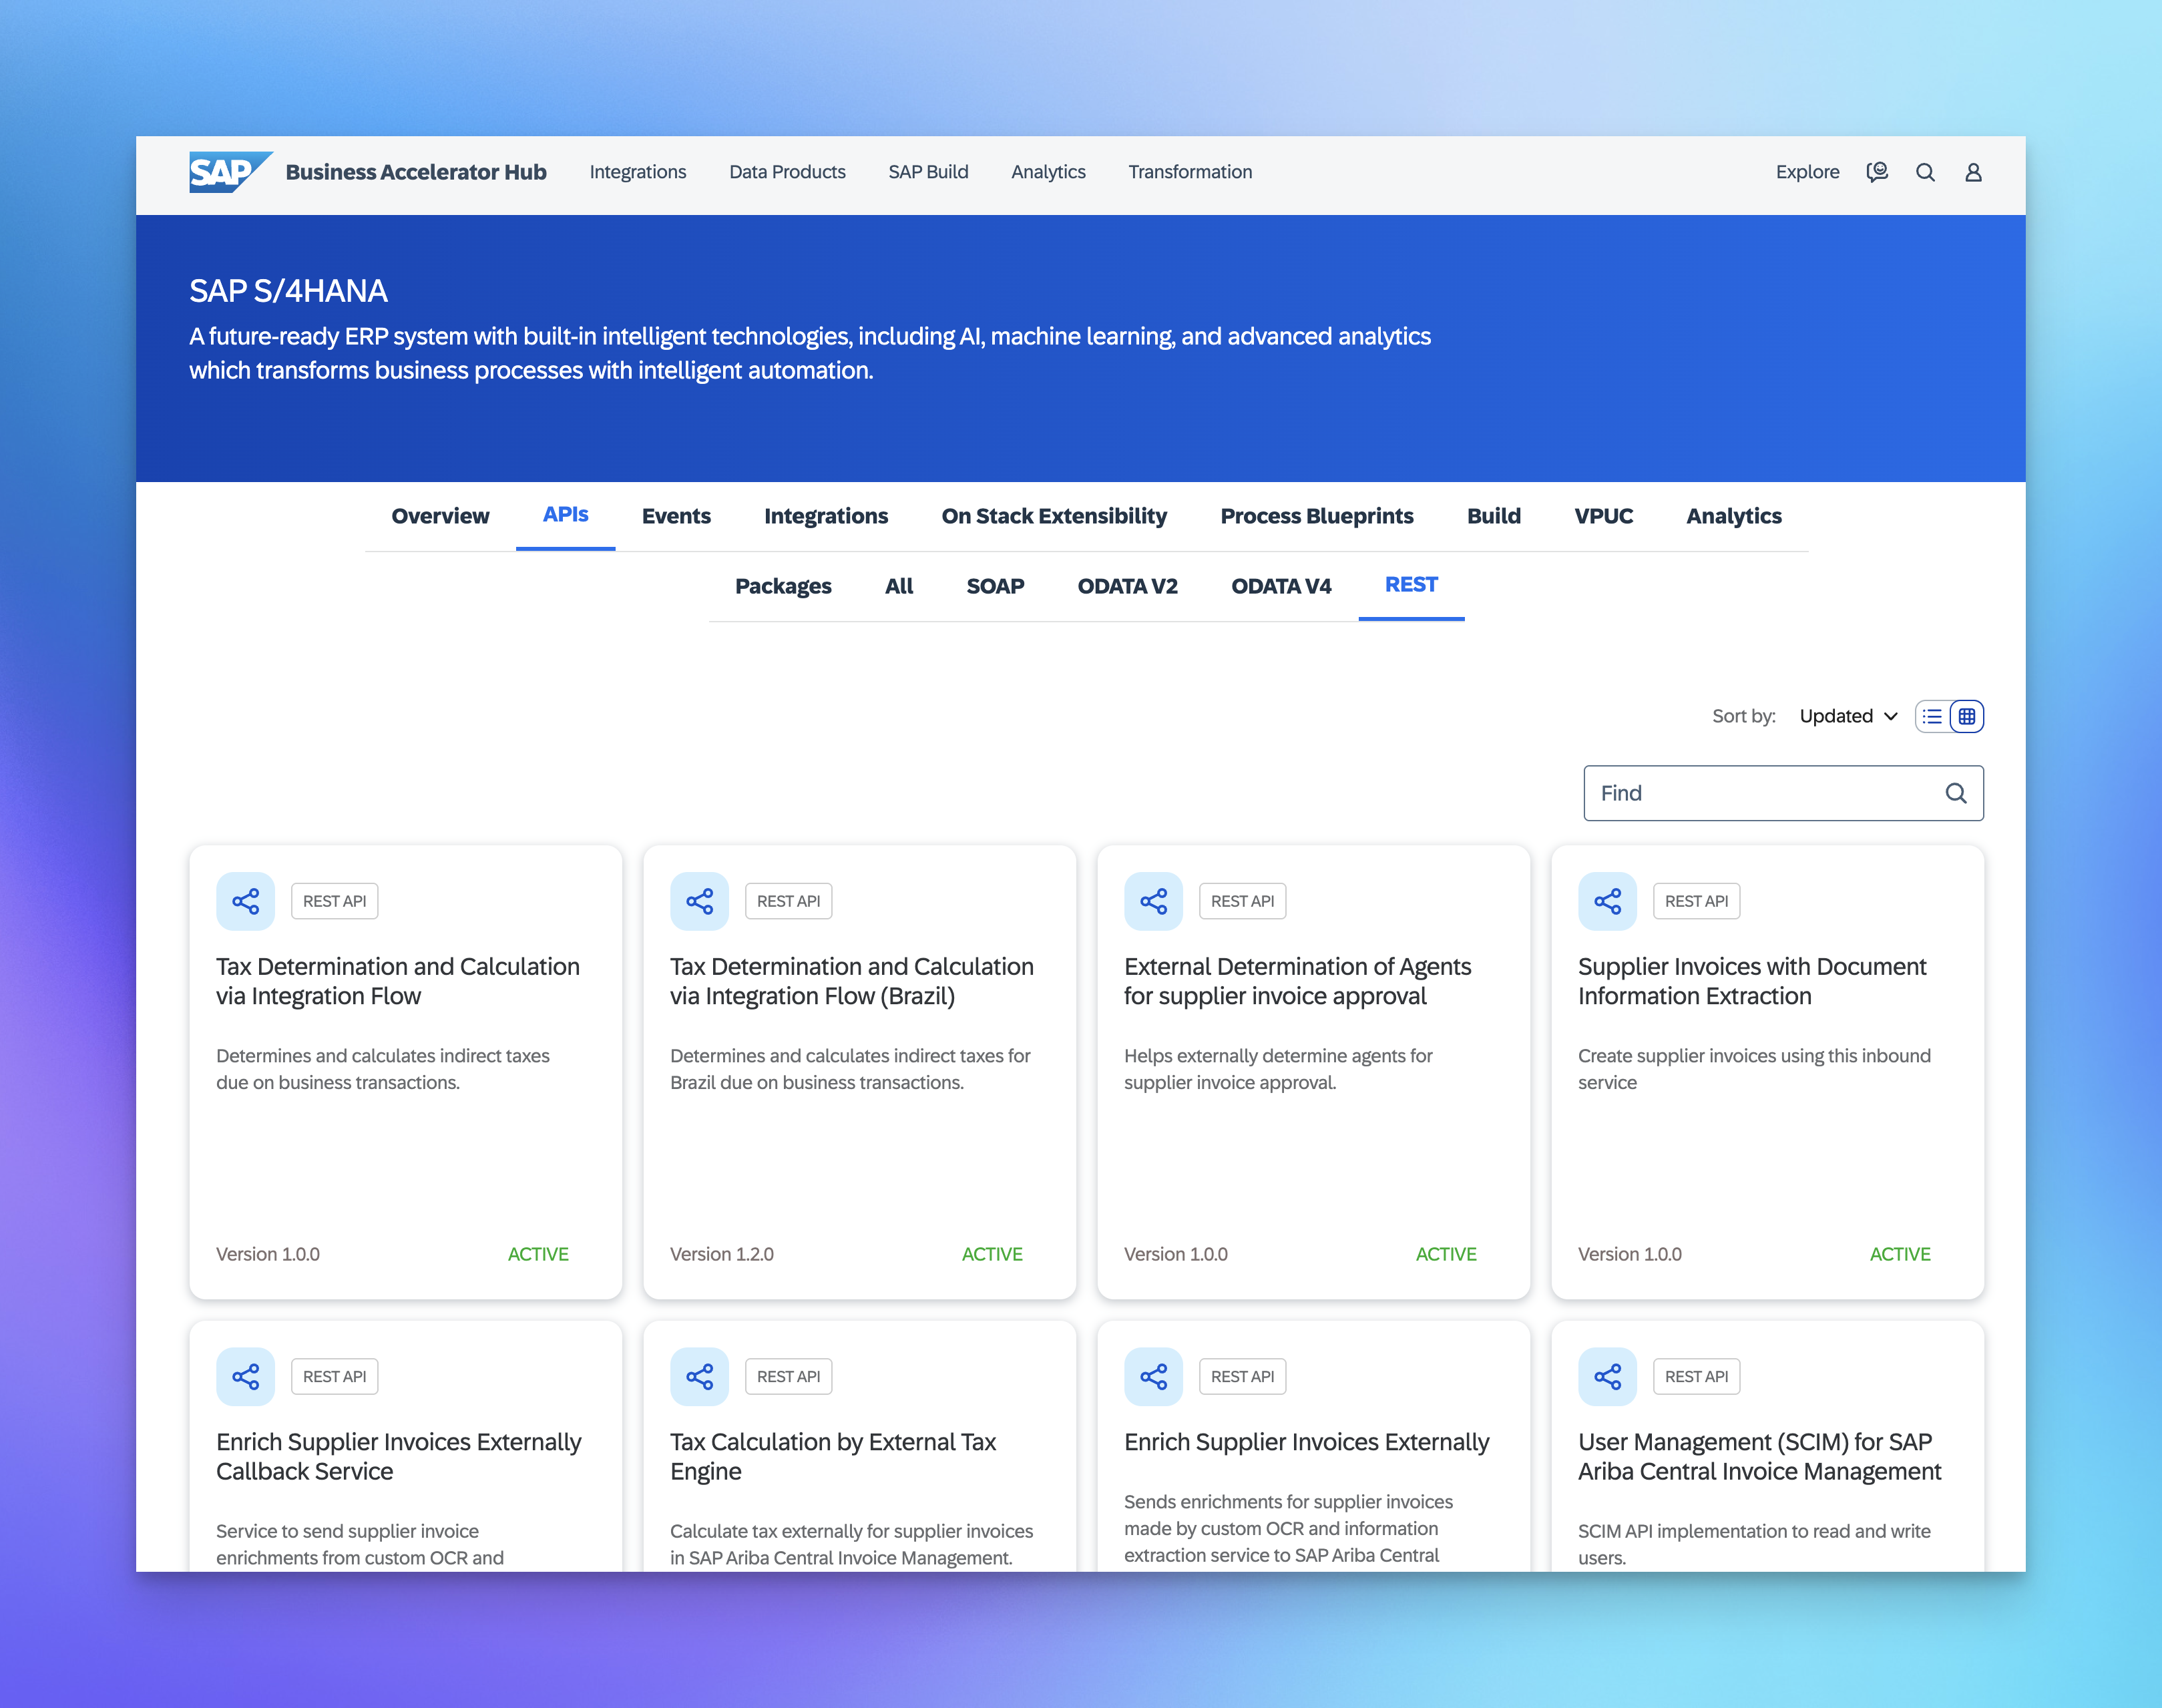Click REST API tag on External Tax Engine card
This screenshot has height=1708, width=2162.
pyautogui.click(x=788, y=1376)
